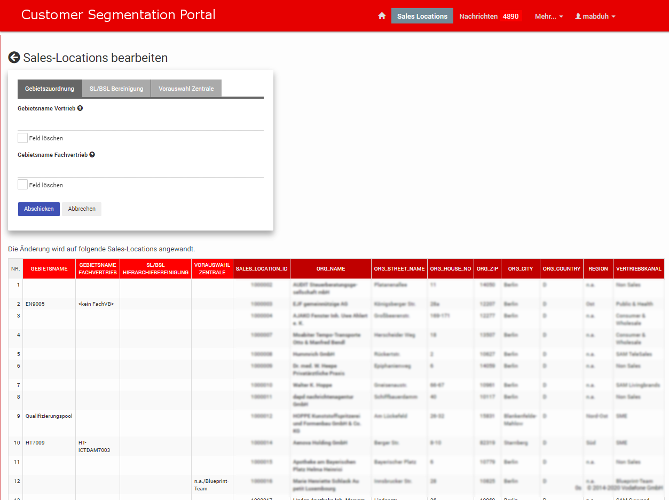Click the home icon in the navbar
Screen dimensions: 669x500
click(382, 17)
